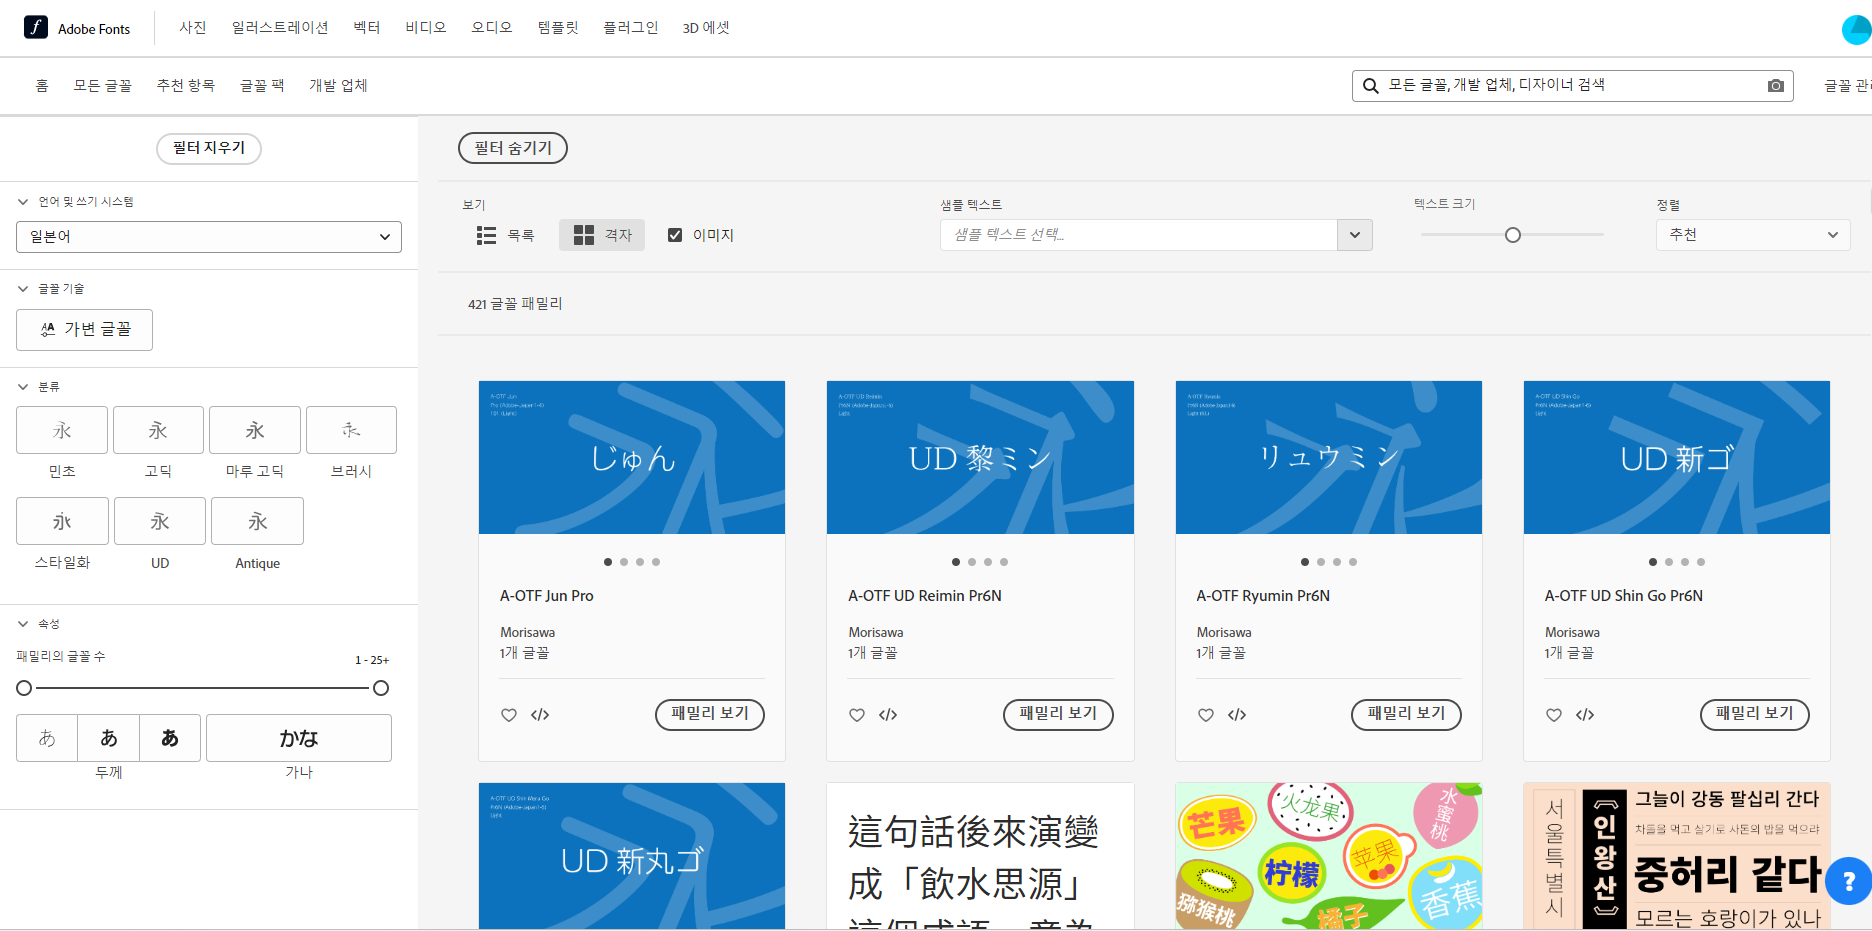Click the camera icon to search by image

click(1777, 86)
